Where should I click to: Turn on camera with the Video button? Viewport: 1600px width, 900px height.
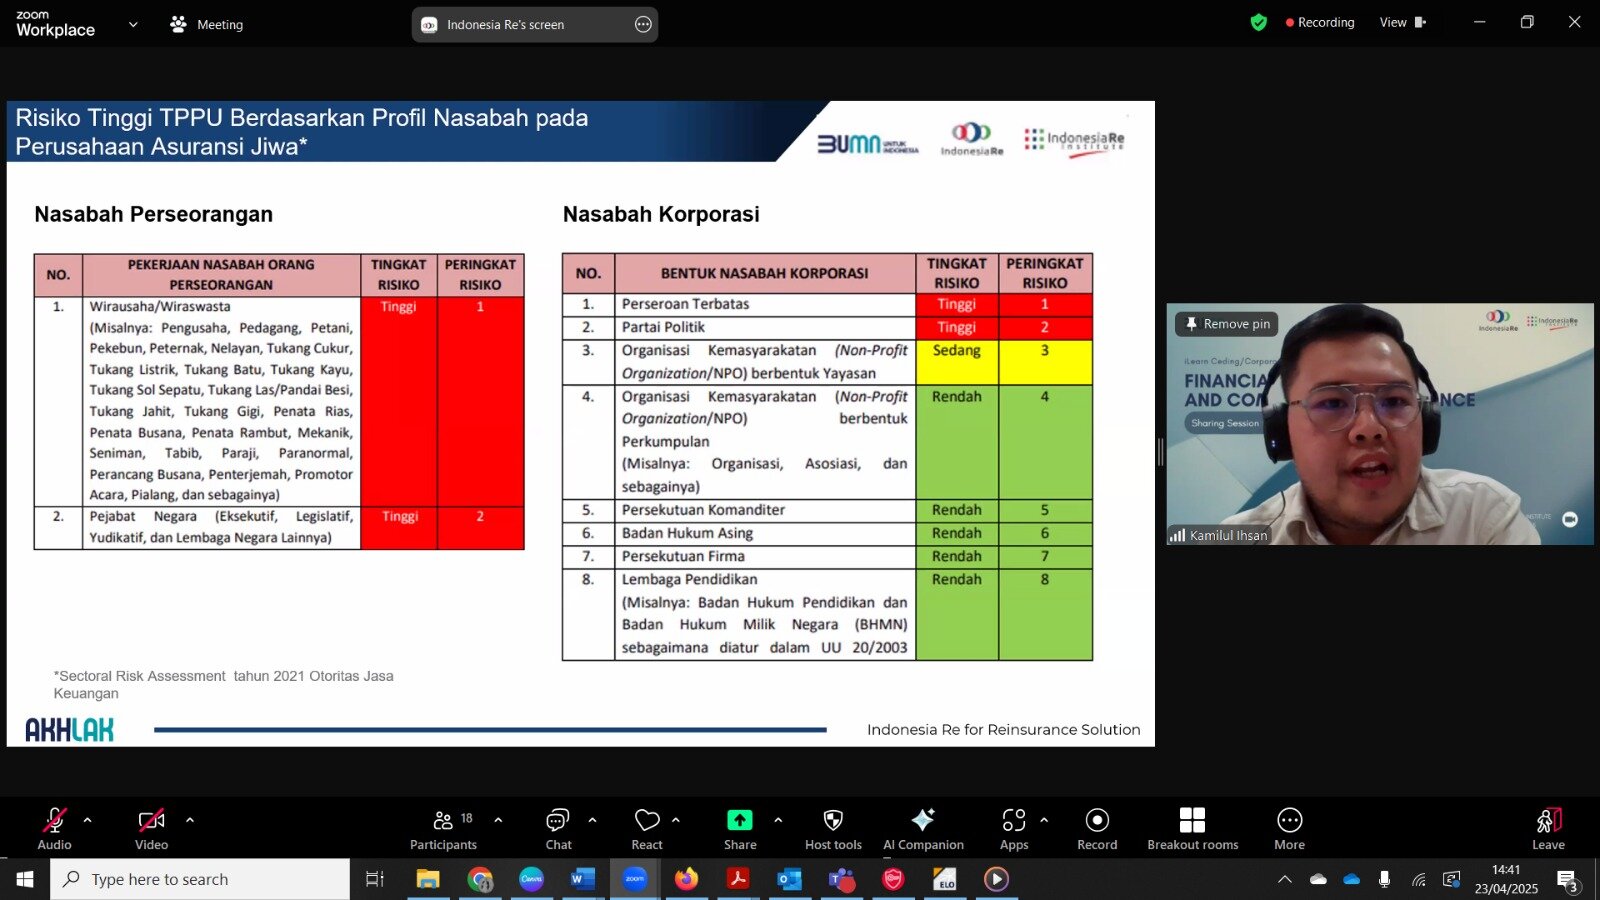point(151,829)
